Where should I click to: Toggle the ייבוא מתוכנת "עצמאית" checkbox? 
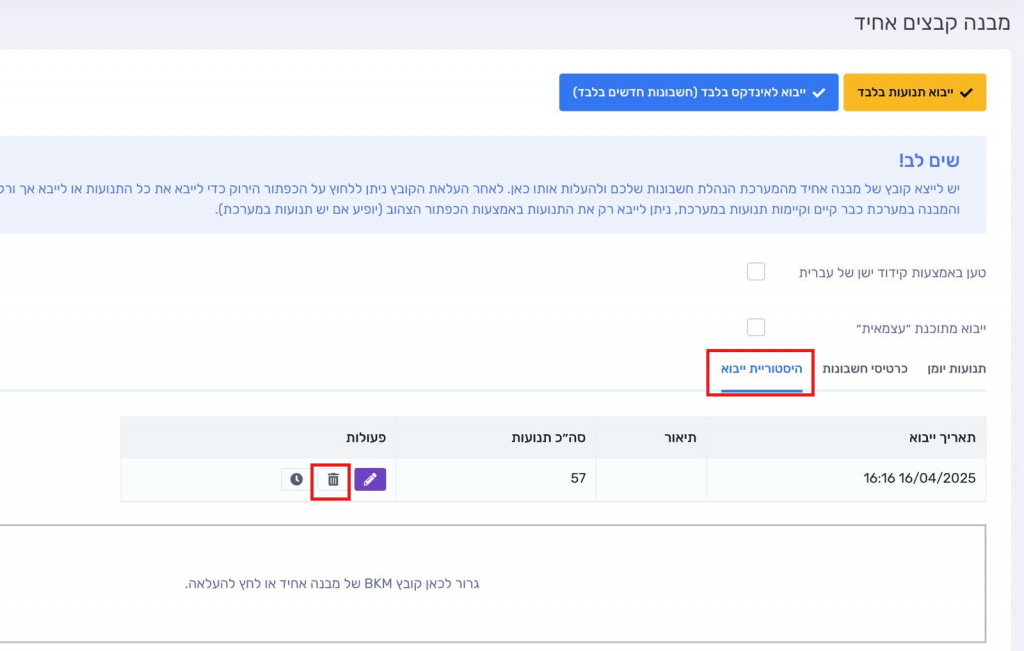coord(756,328)
